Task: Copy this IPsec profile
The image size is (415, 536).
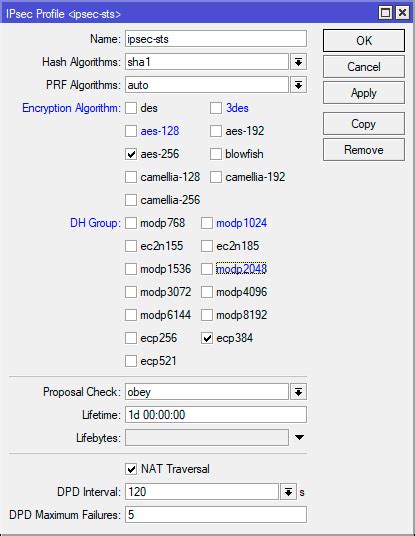Action: click(364, 124)
